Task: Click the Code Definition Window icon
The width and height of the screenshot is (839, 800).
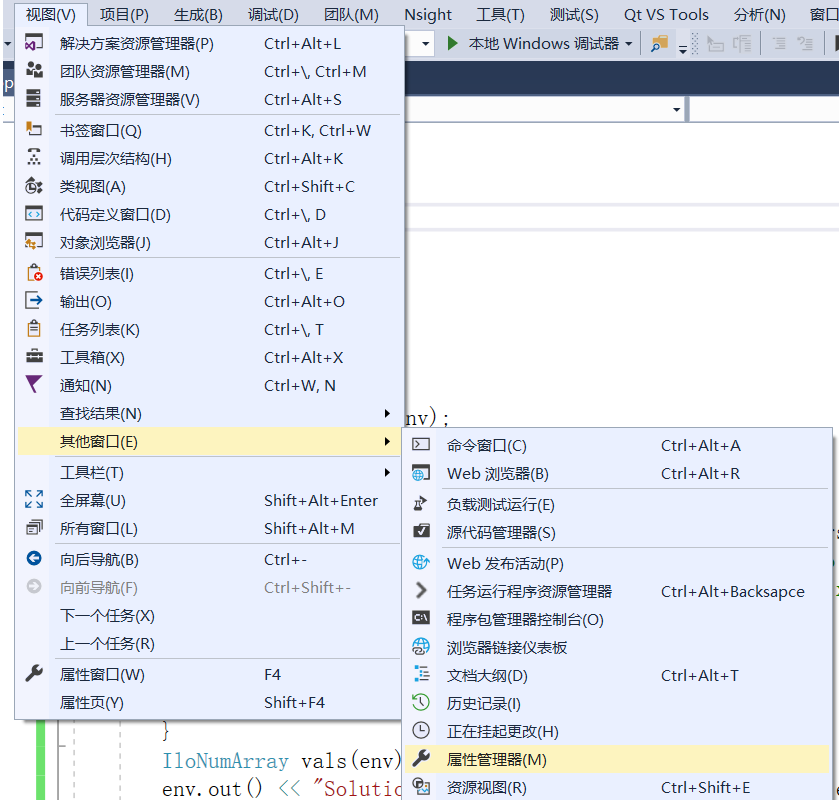Action: (34, 214)
